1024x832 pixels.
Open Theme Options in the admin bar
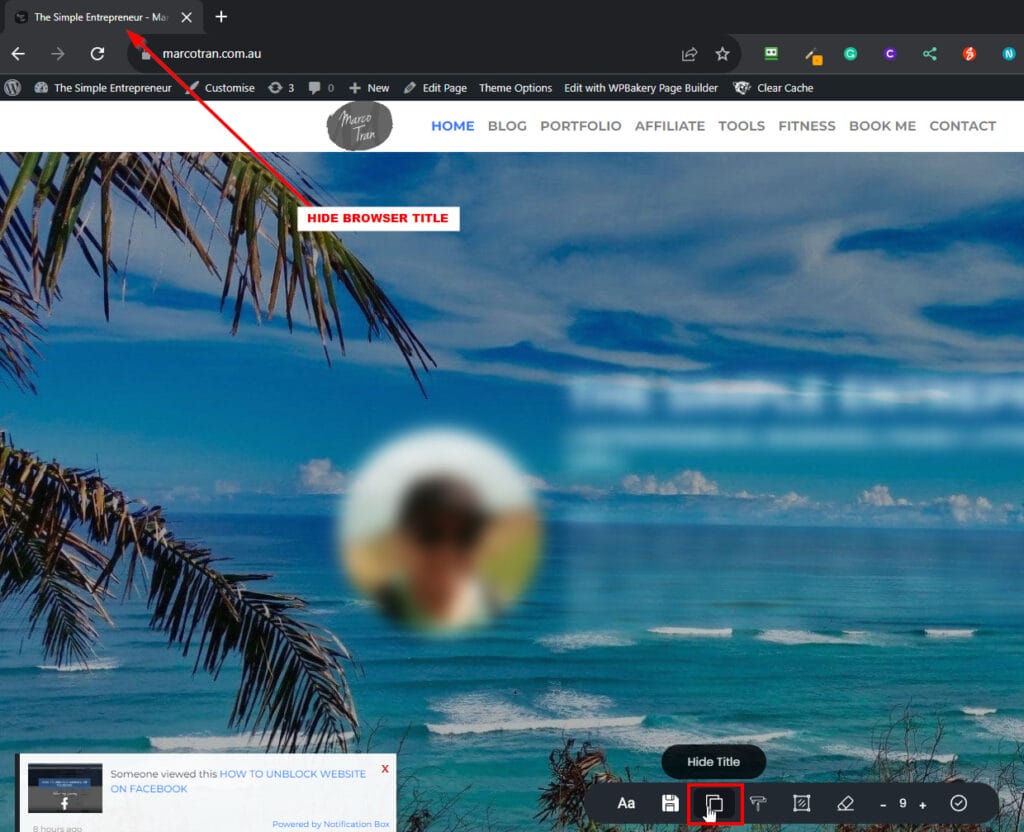515,88
